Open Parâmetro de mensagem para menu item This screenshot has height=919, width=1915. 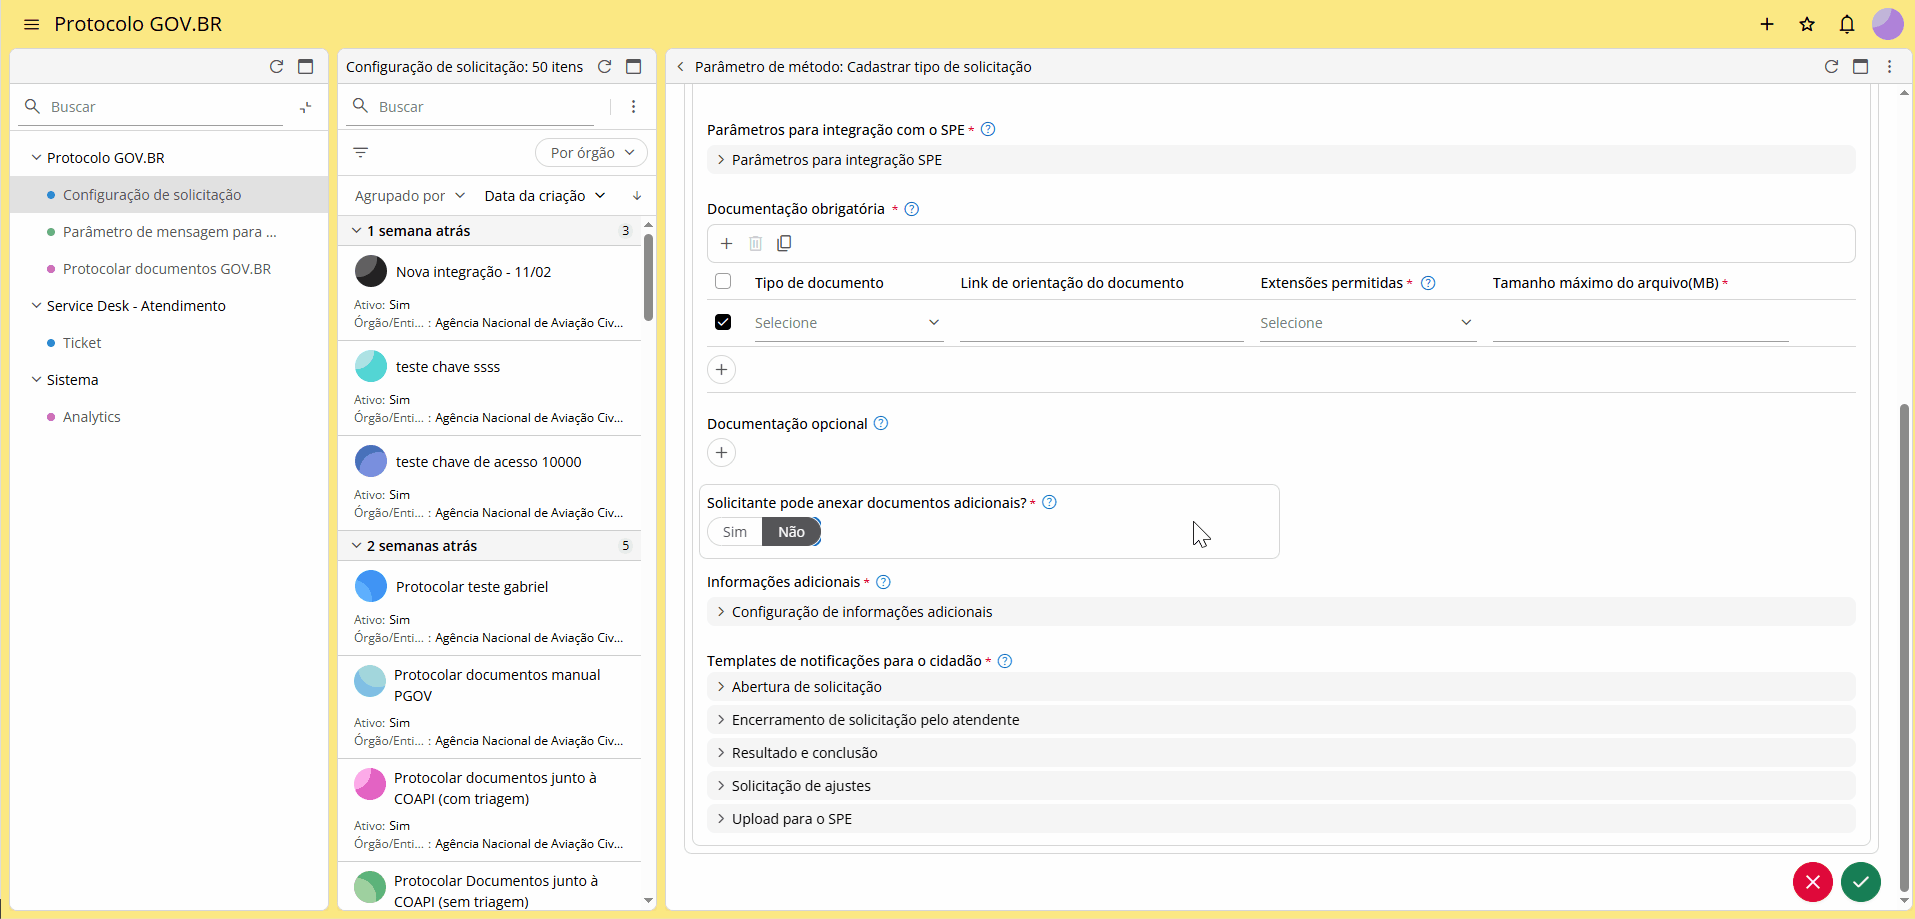[169, 232]
